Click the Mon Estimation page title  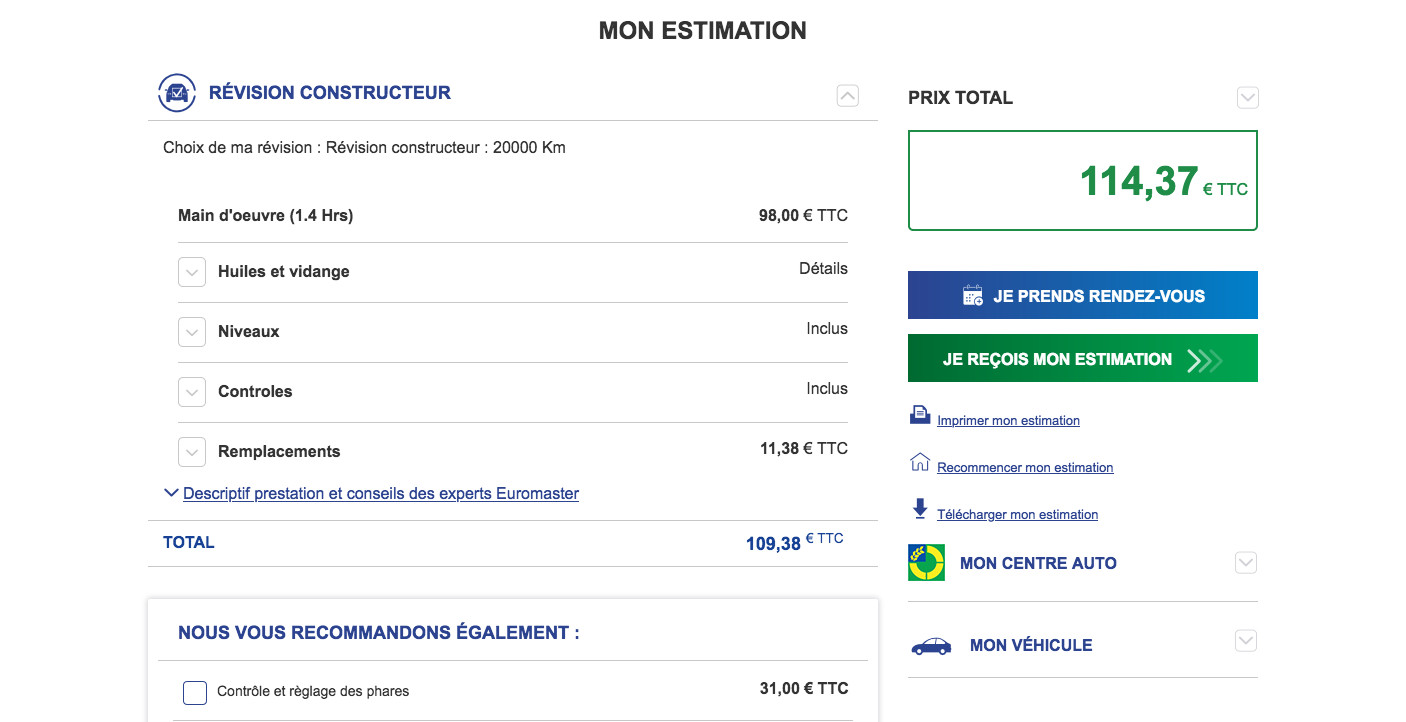click(703, 31)
